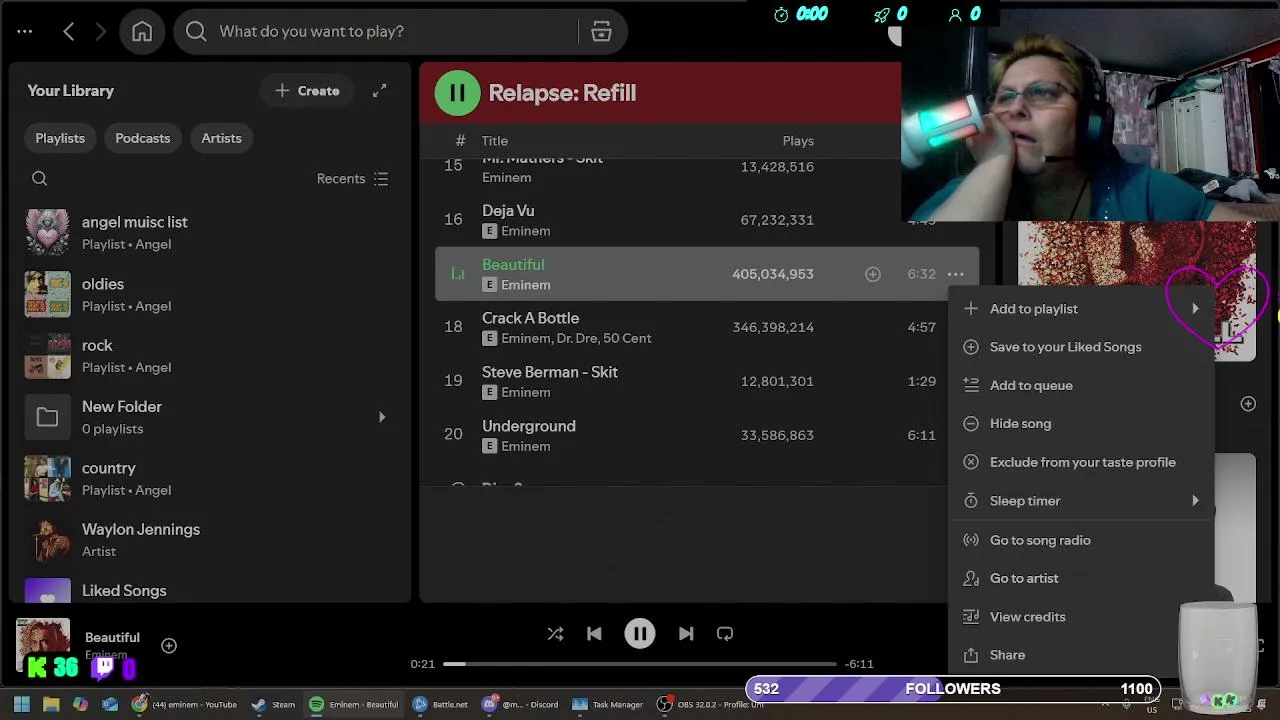
Task: Click the 0:21 elapsed time
Action: [x=423, y=664]
